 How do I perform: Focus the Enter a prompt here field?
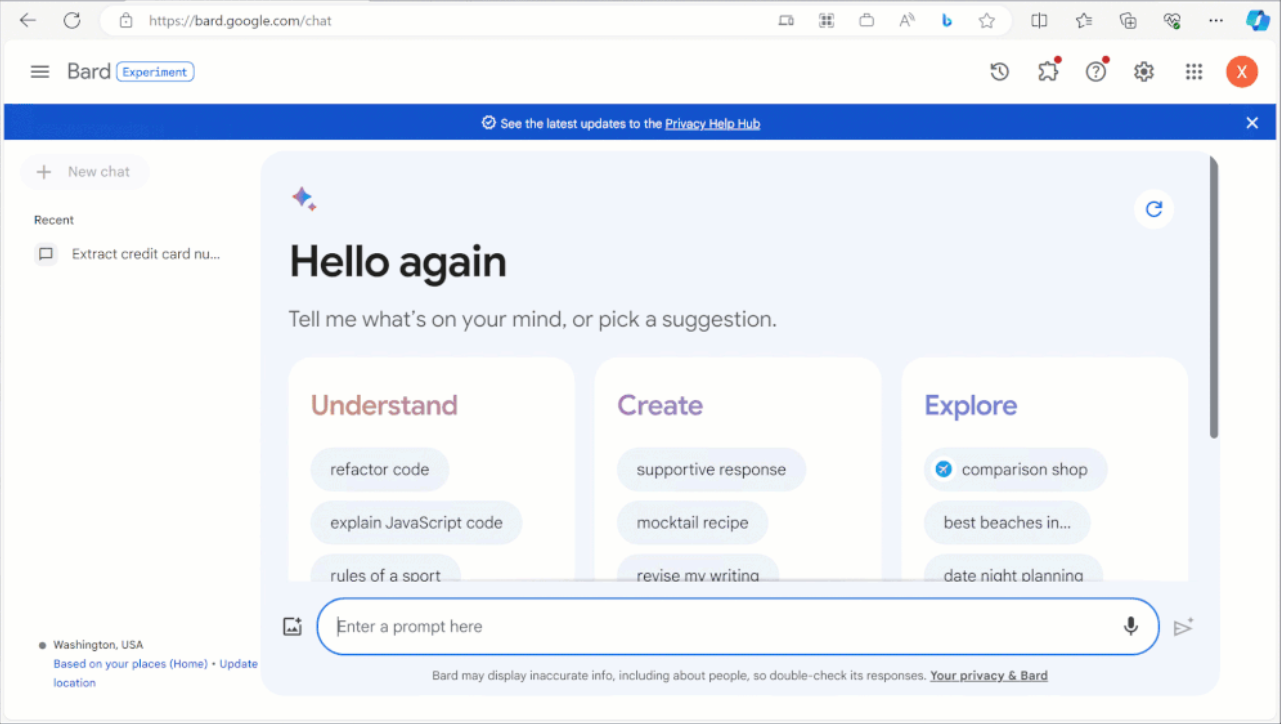click(x=738, y=627)
